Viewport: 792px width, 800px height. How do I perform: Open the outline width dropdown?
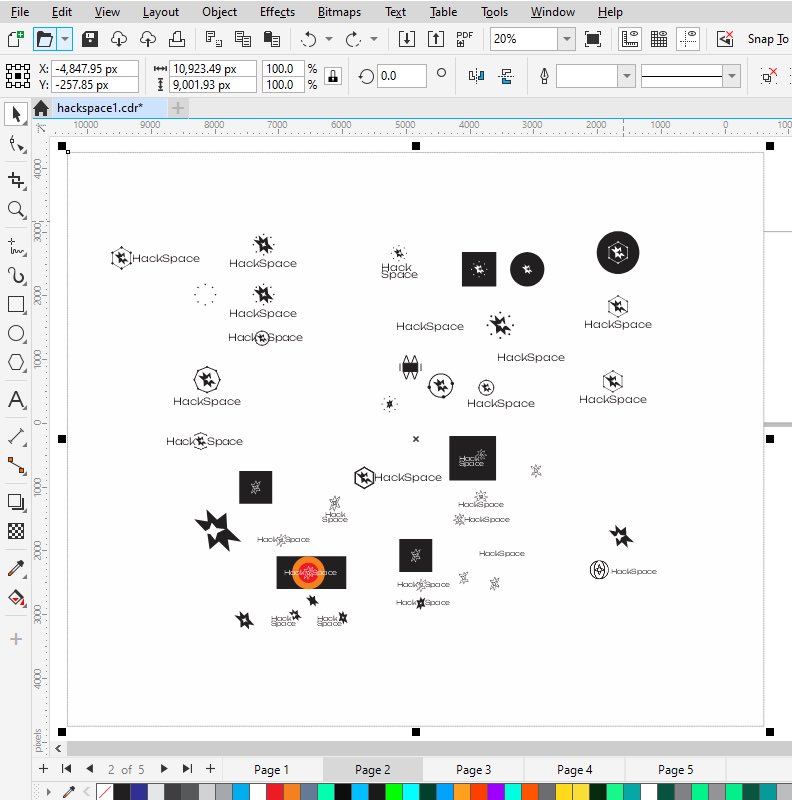coord(626,77)
